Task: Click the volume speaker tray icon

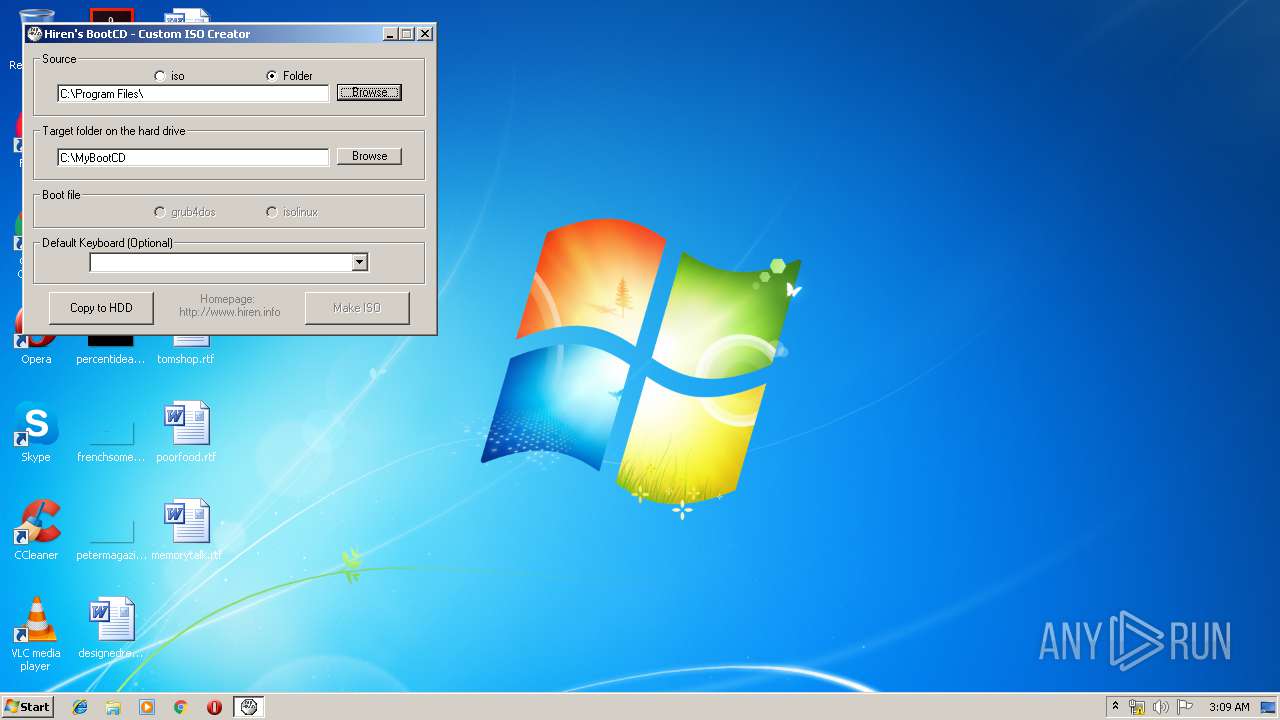Action: pyautogui.click(x=1161, y=707)
